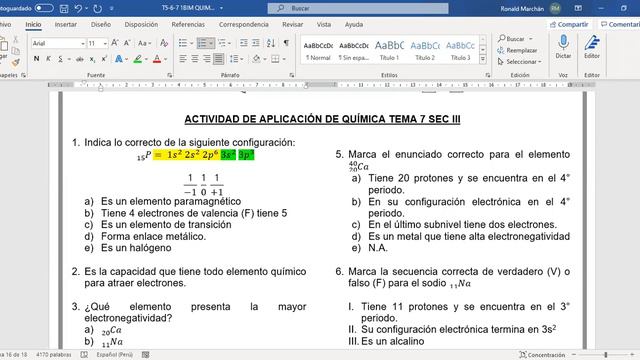Image resolution: width=640 pixels, height=360 pixels.
Task: Open the Inicio ribbon tab
Action: 33,24
